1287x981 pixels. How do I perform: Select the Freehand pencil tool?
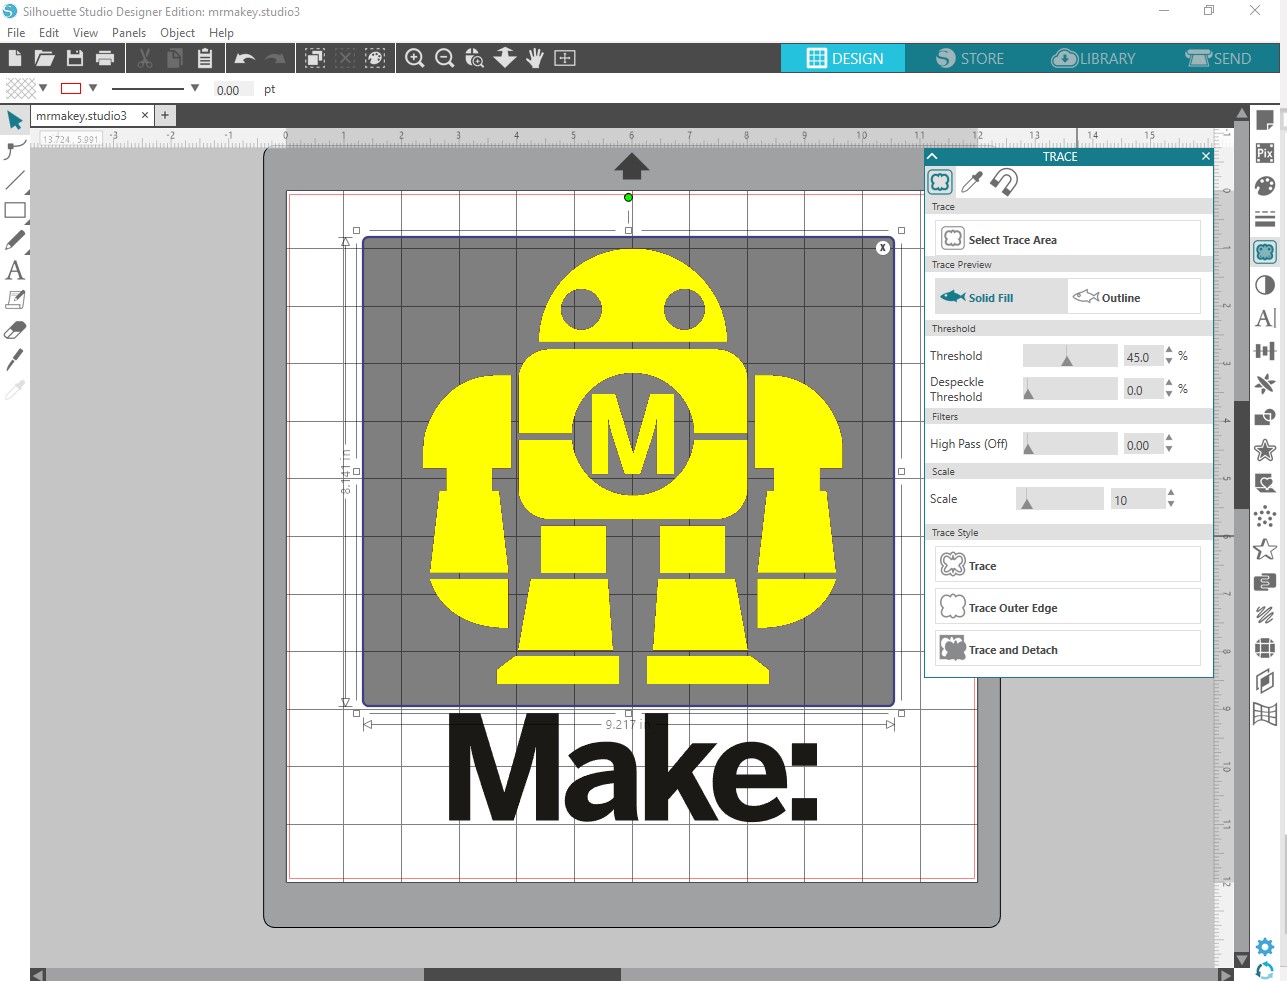(15, 241)
